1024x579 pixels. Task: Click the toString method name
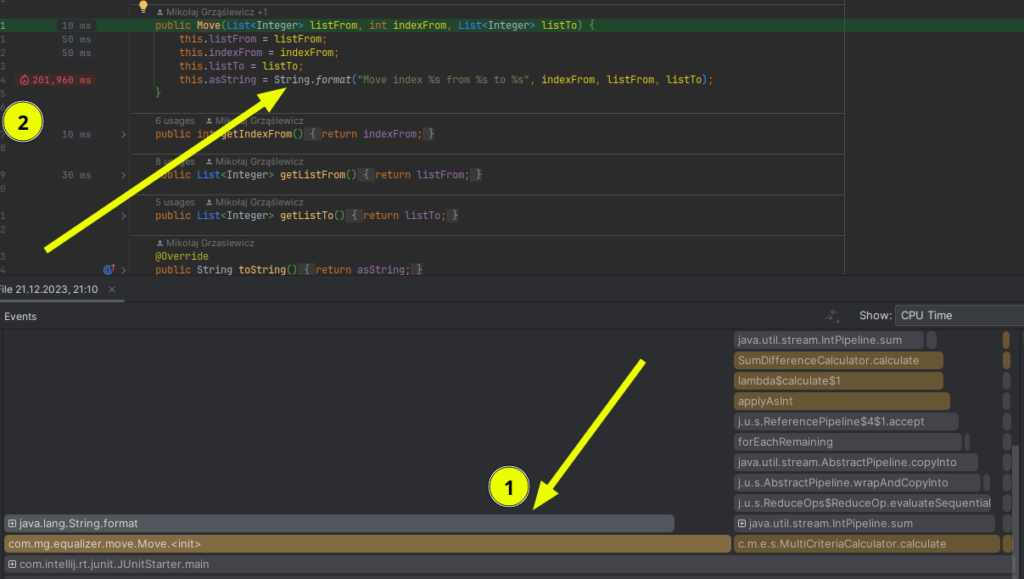262,270
